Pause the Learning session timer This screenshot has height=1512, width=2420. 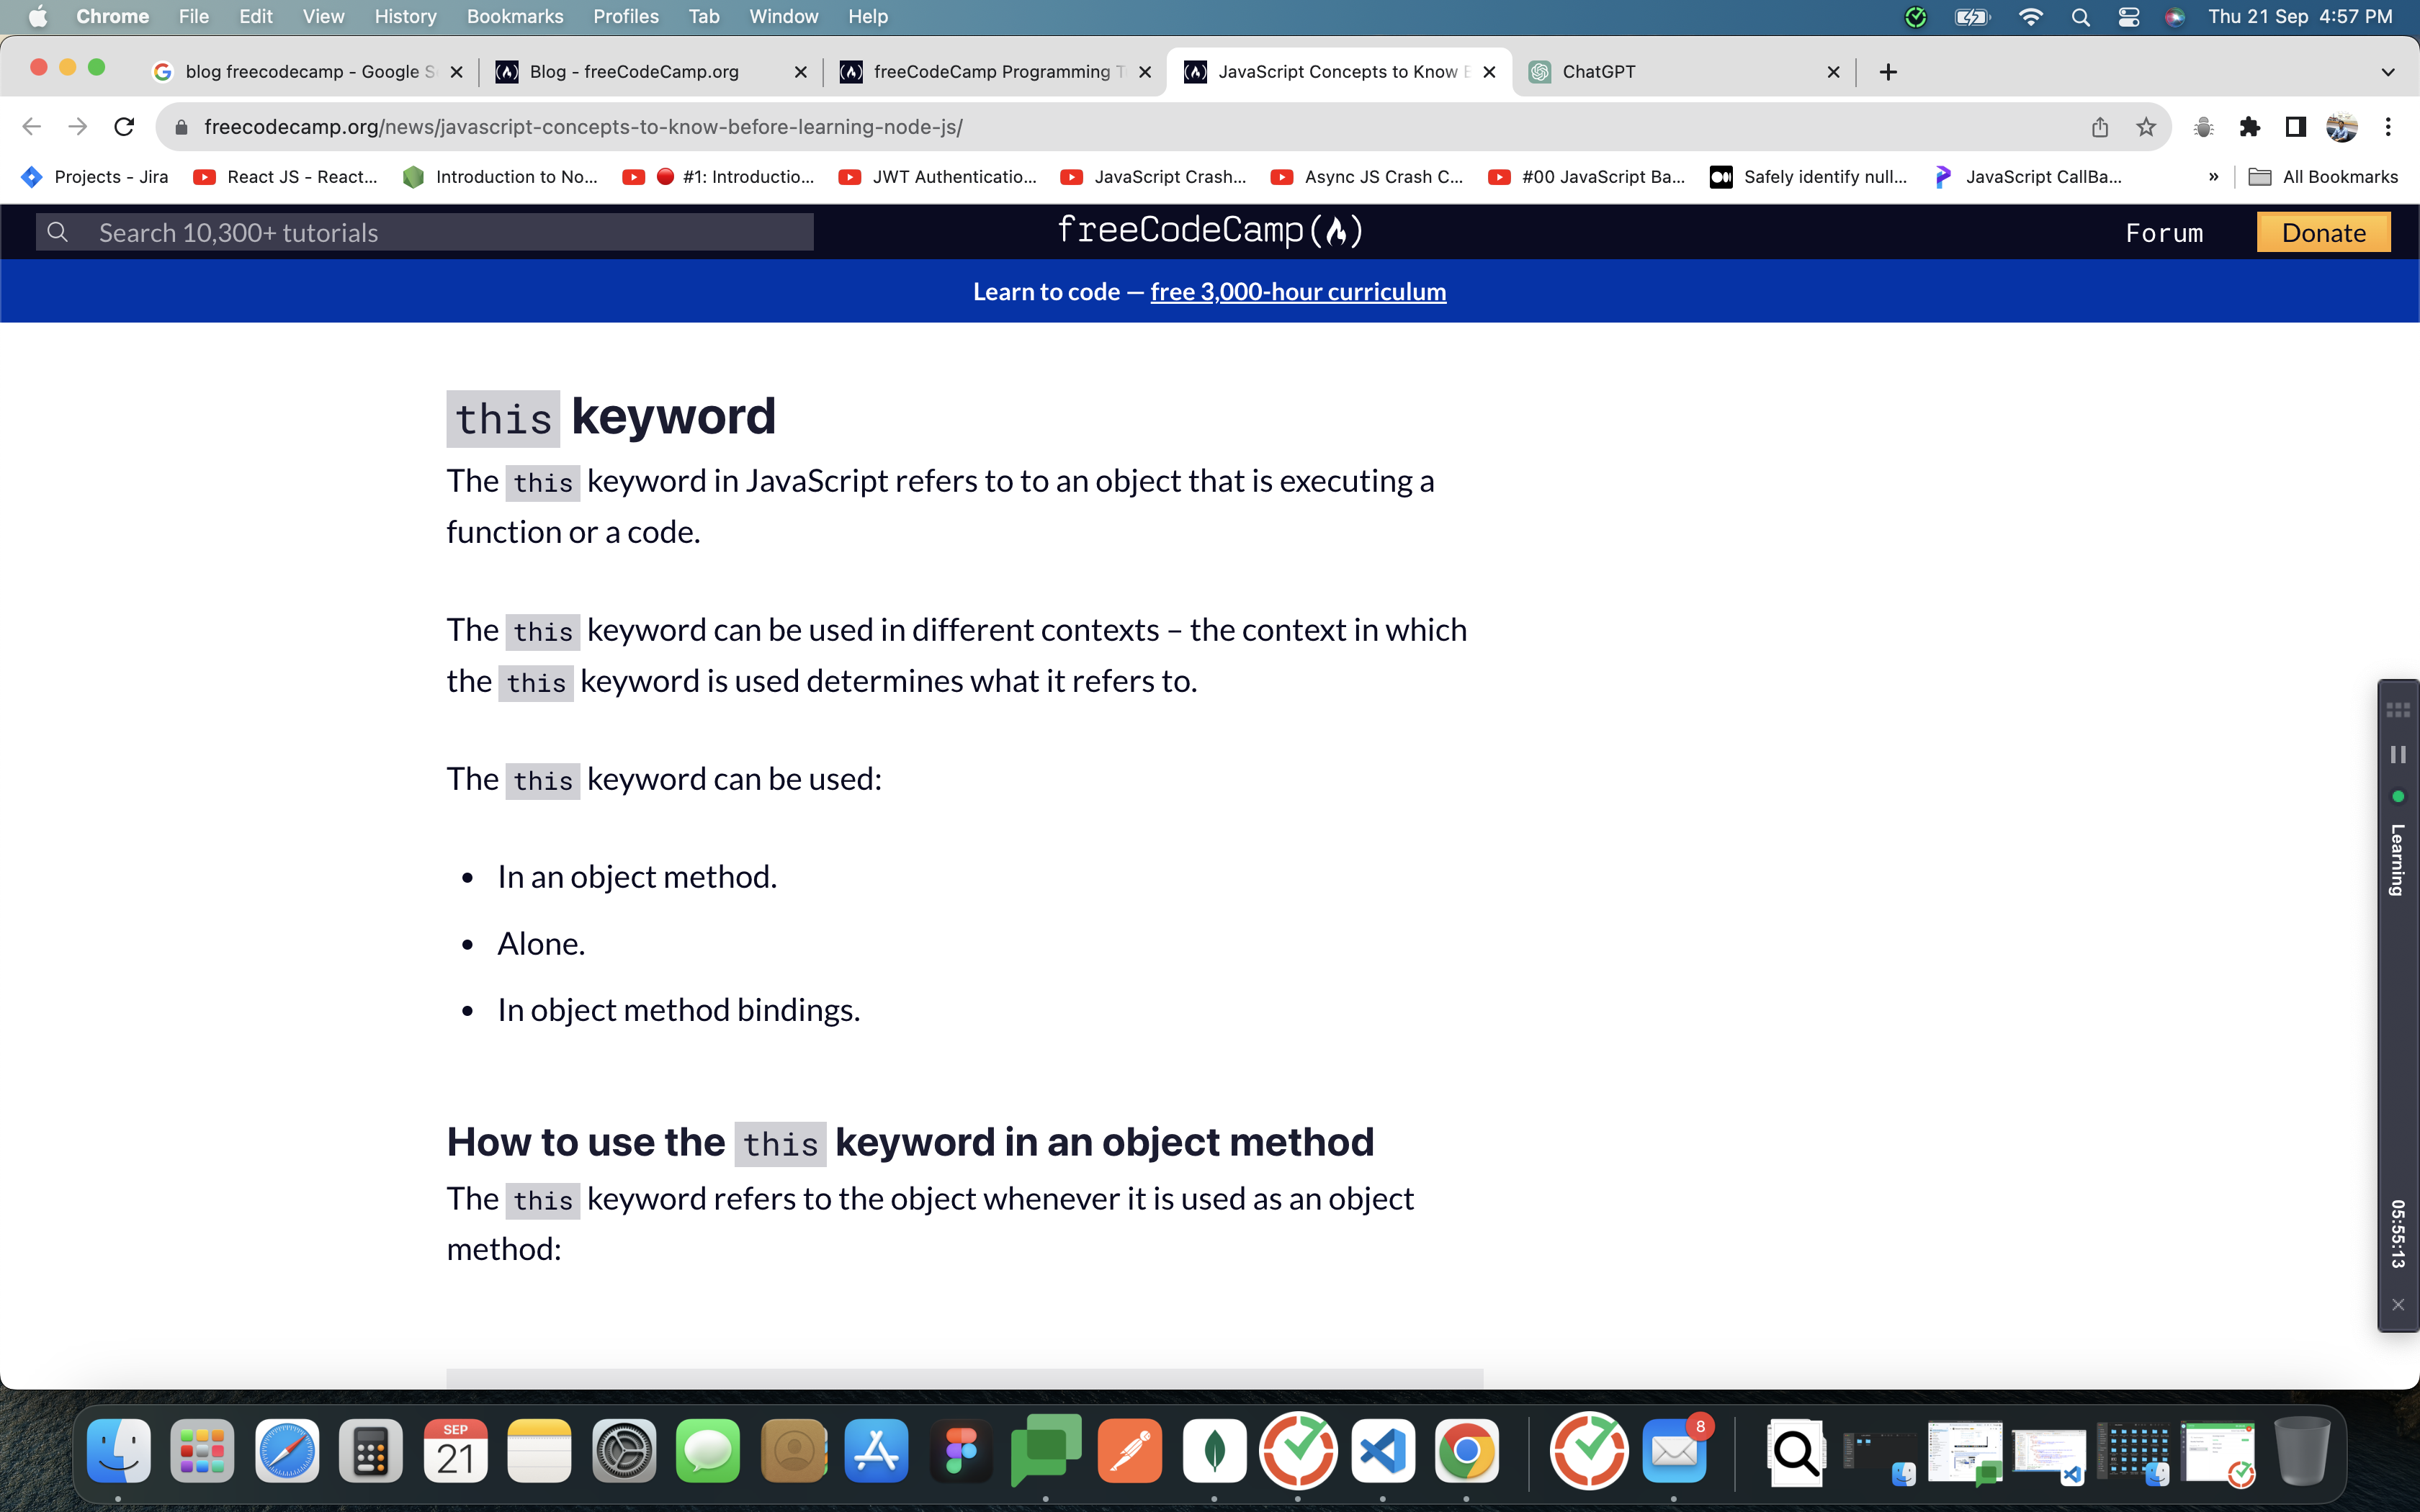2398,755
